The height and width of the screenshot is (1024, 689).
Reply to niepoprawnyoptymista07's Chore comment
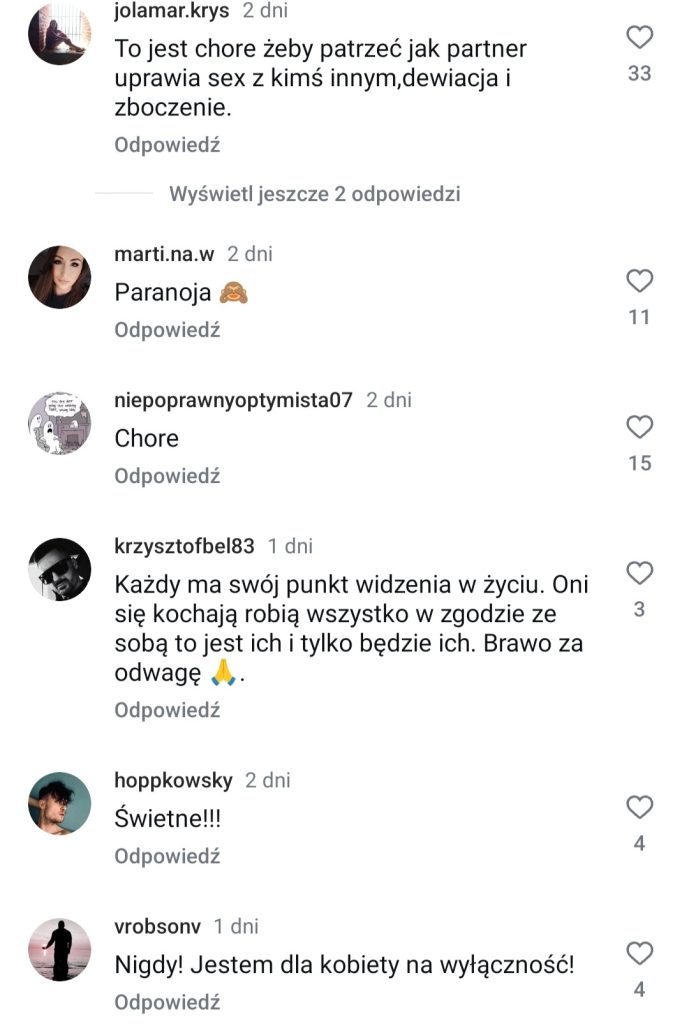pos(167,476)
